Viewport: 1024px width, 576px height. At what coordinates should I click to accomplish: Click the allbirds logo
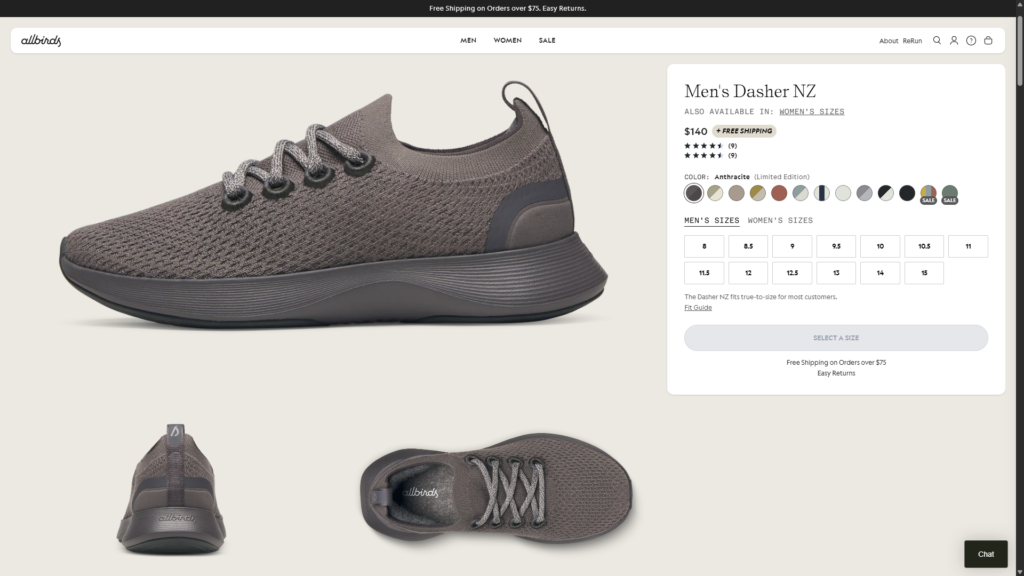click(41, 41)
